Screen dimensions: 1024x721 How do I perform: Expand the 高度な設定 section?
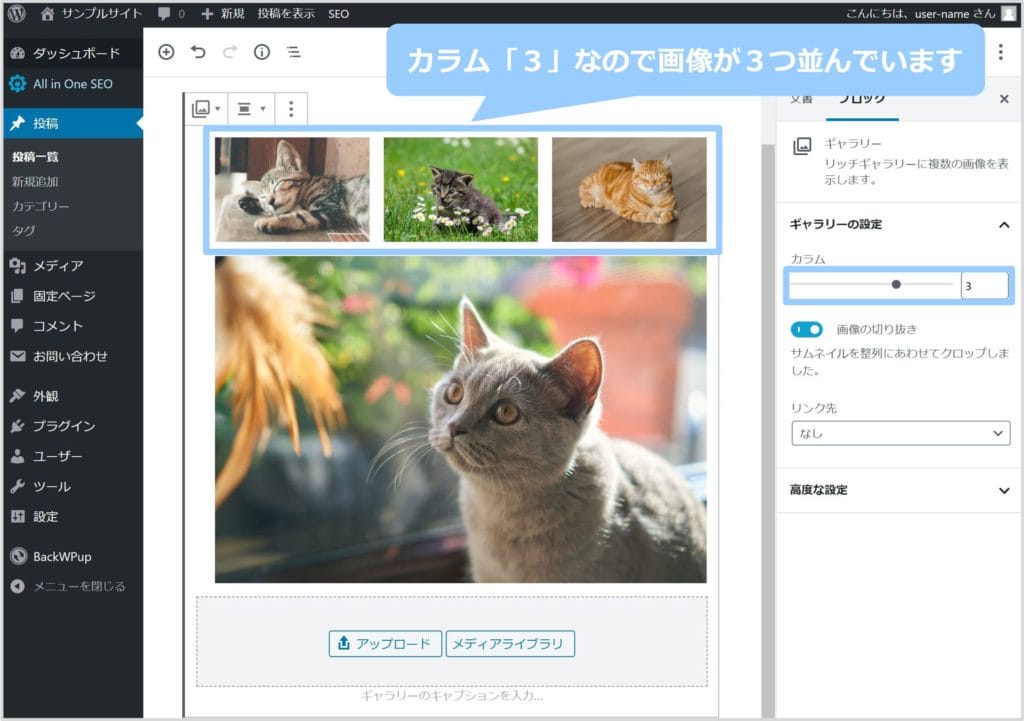(1004, 491)
